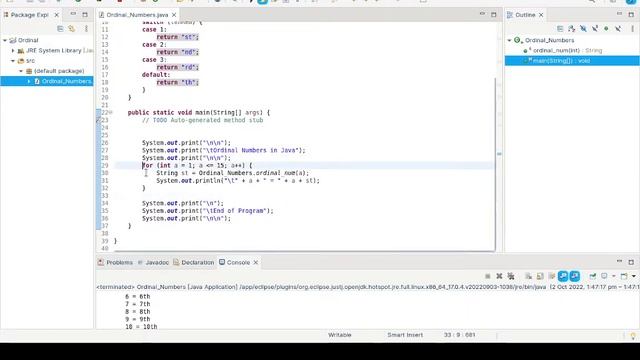Remove launch with the single X Console icon

(x=499, y=276)
